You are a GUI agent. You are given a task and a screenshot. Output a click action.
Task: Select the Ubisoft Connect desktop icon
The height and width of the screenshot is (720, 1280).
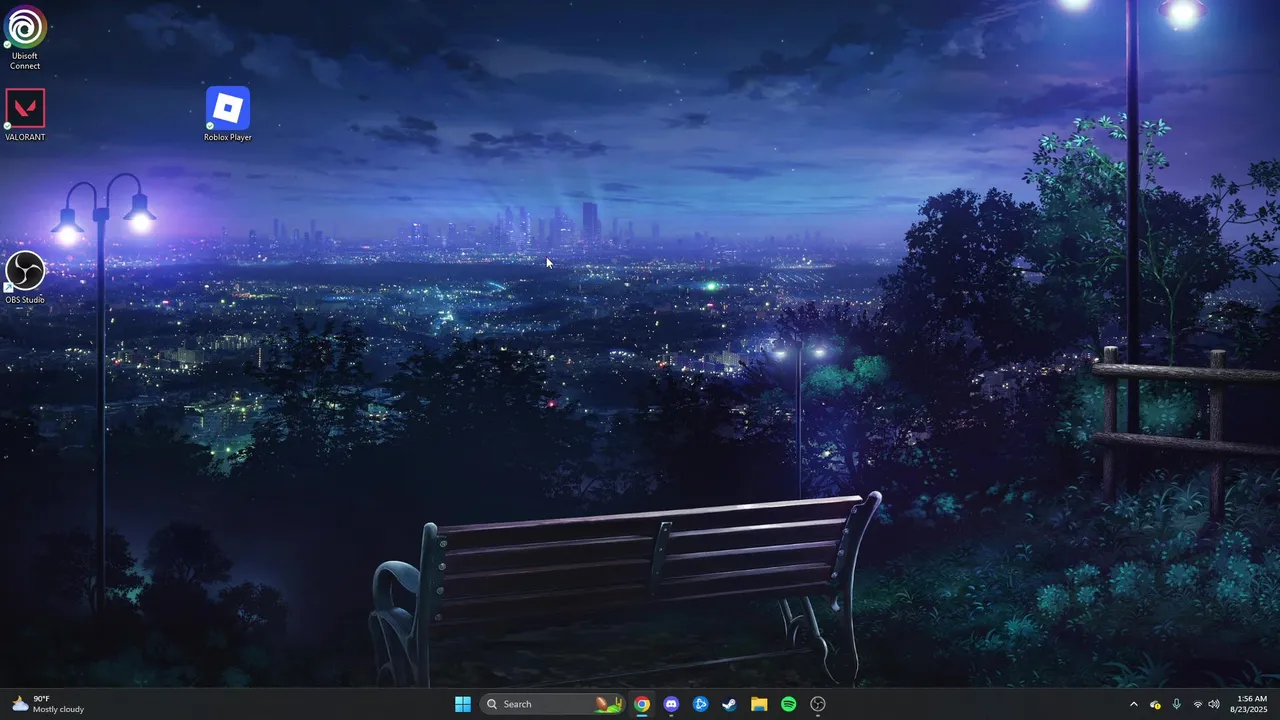[x=25, y=38]
